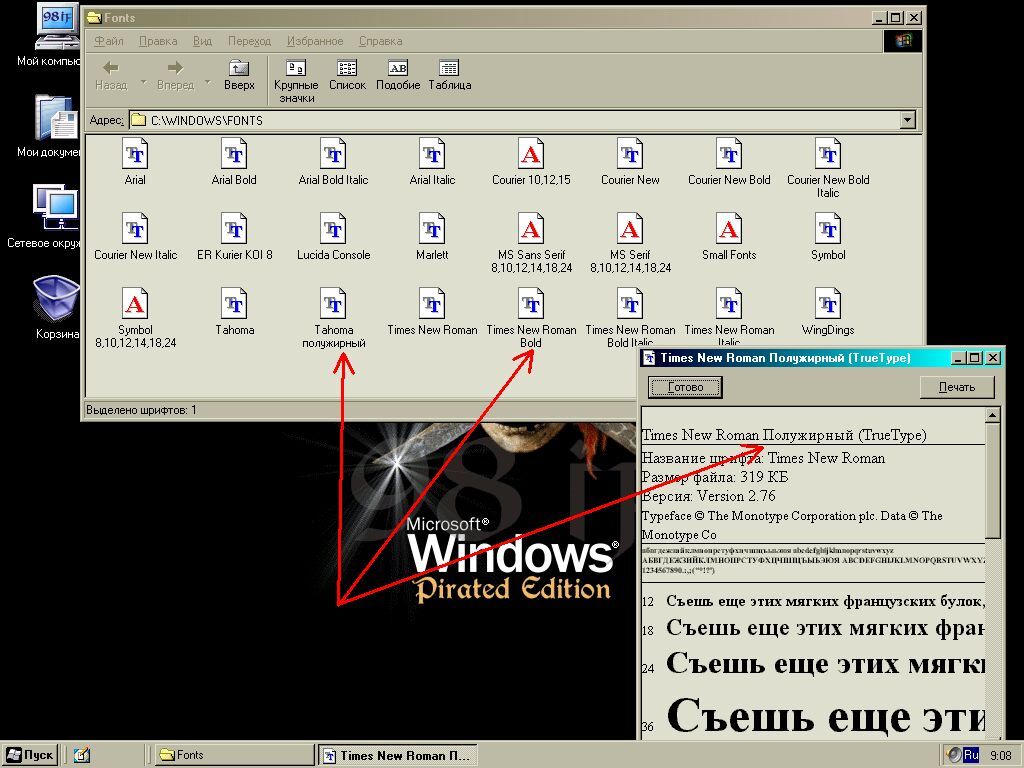Click status bar text Выделено шрифтов: 1
This screenshot has width=1024, height=768.
[x=141, y=410]
